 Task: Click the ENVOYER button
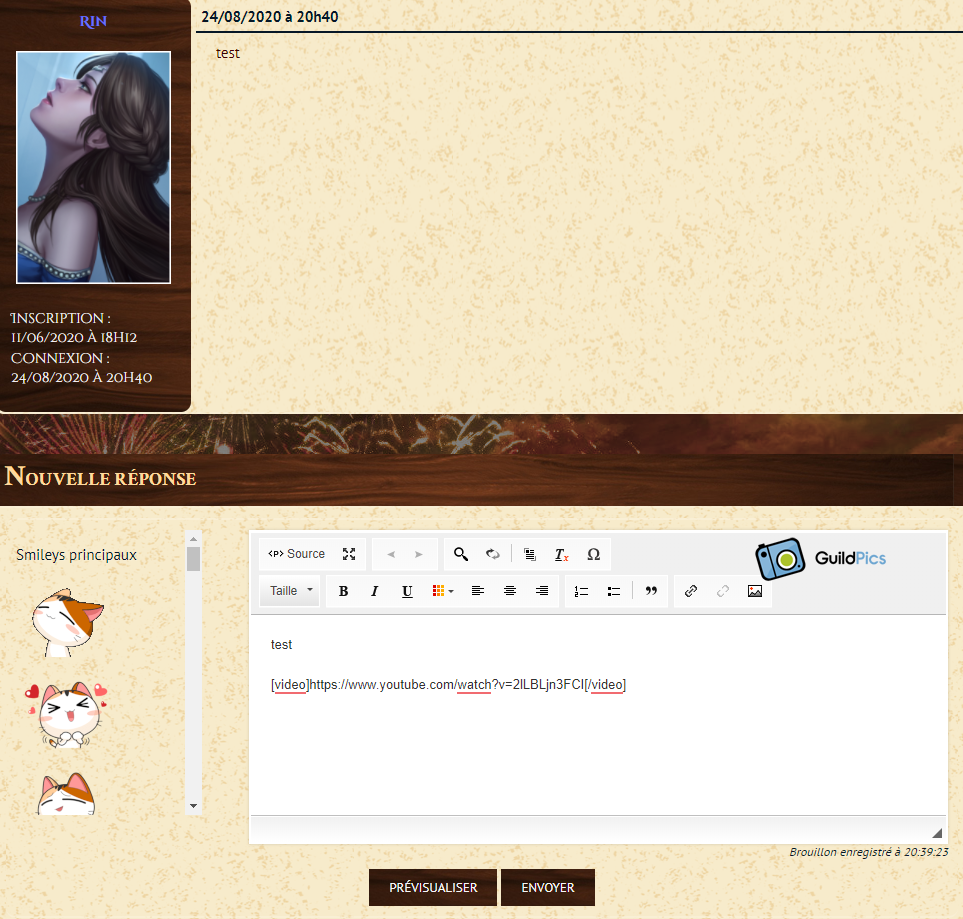[x=548, y=887]
